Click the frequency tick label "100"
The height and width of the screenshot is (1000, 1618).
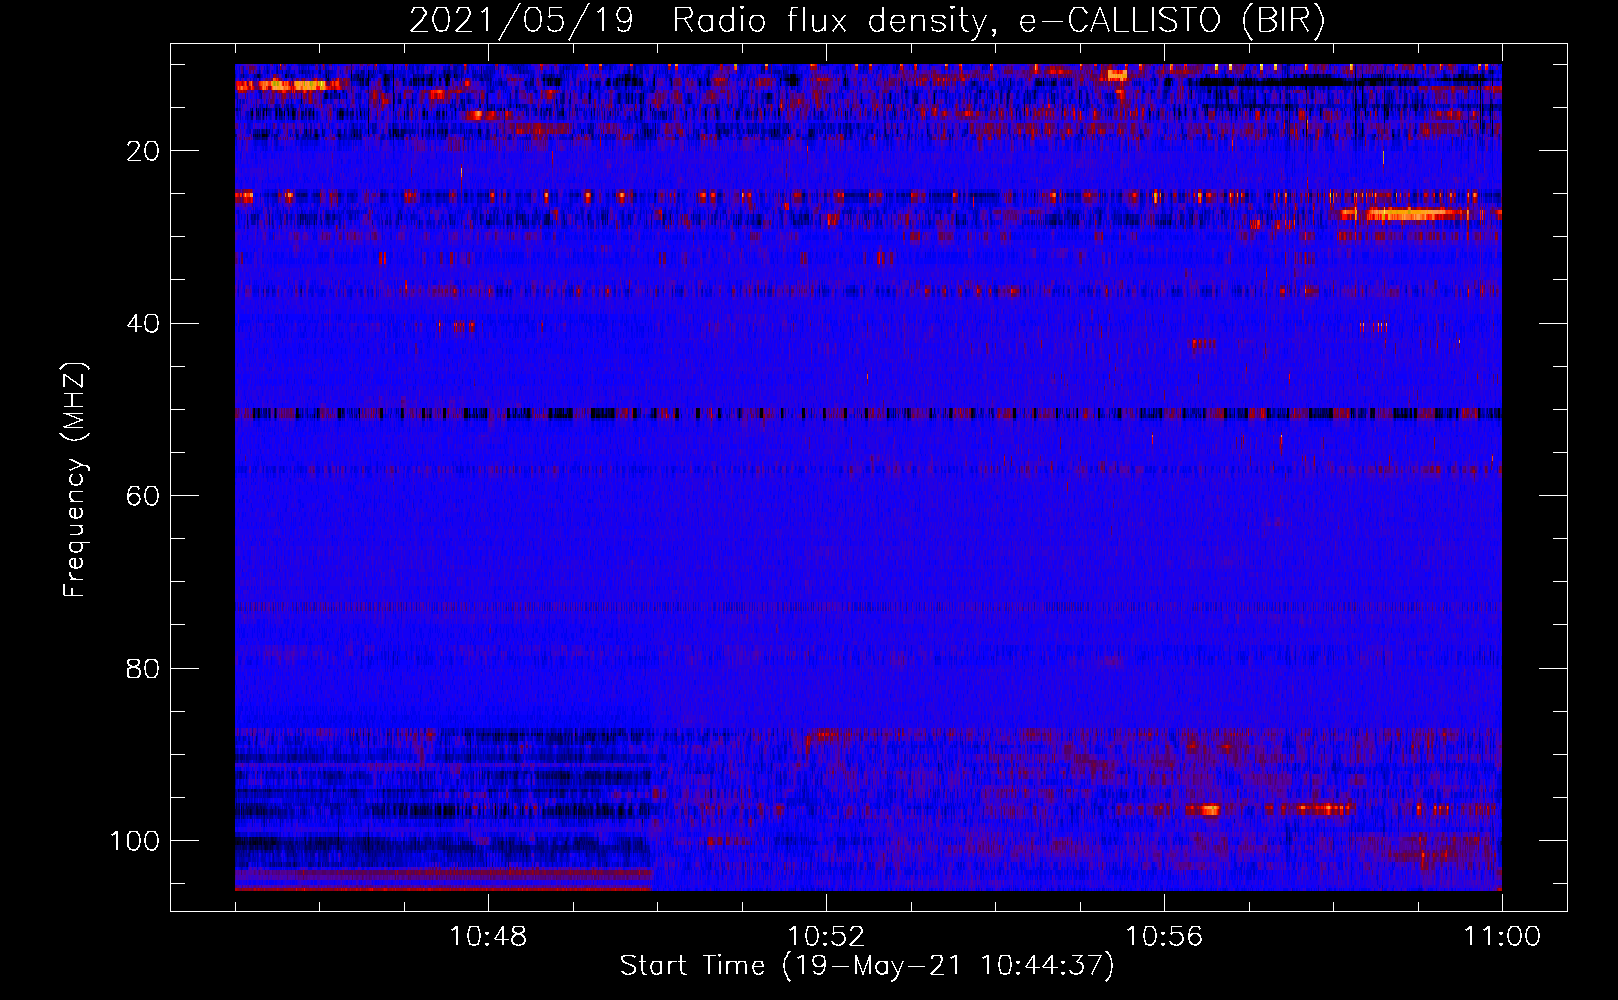coord(135,841)
